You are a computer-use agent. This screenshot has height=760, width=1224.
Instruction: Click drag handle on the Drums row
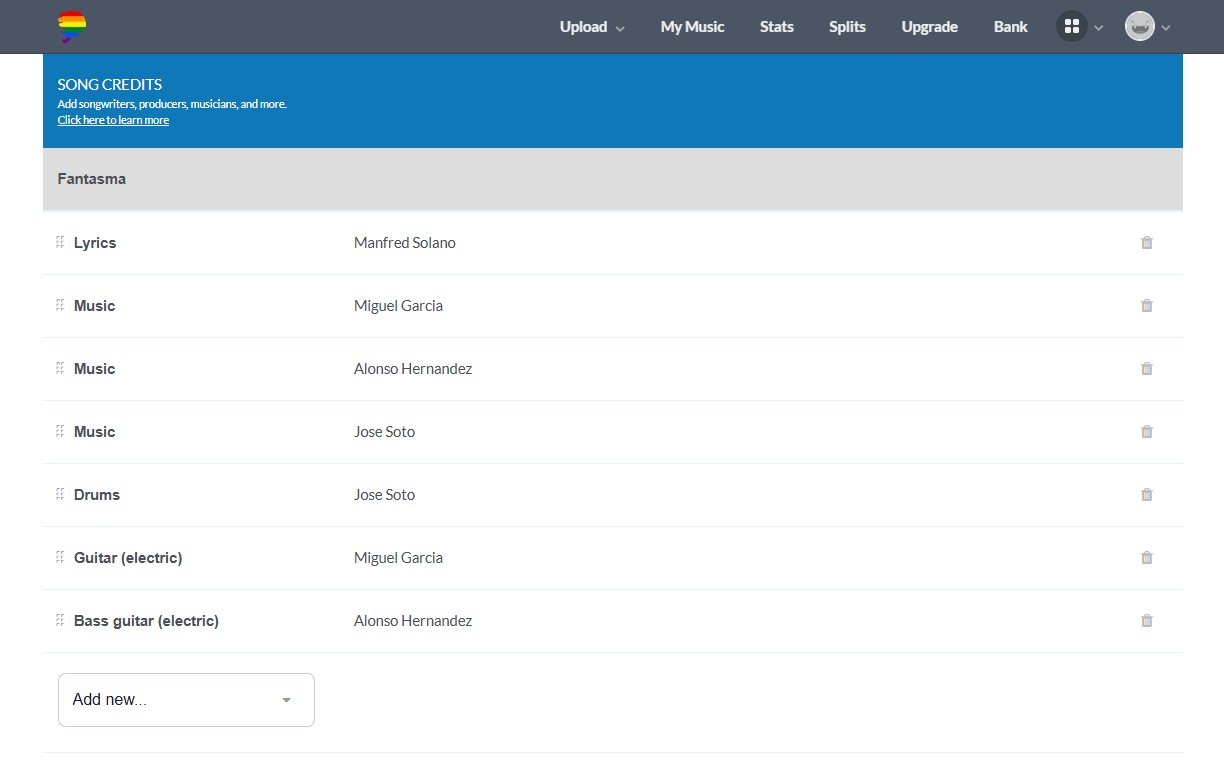[x=60, y=494]
